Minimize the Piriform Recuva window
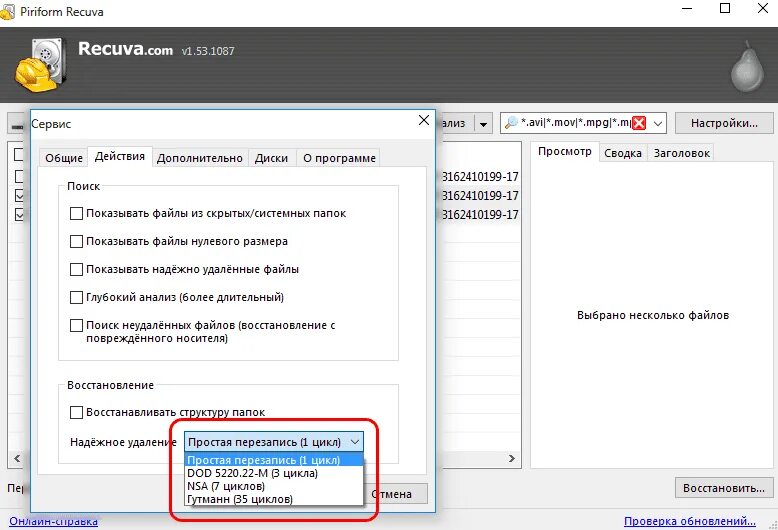The image size is (778, 530). pyautogui.click(x=687, y=8)
